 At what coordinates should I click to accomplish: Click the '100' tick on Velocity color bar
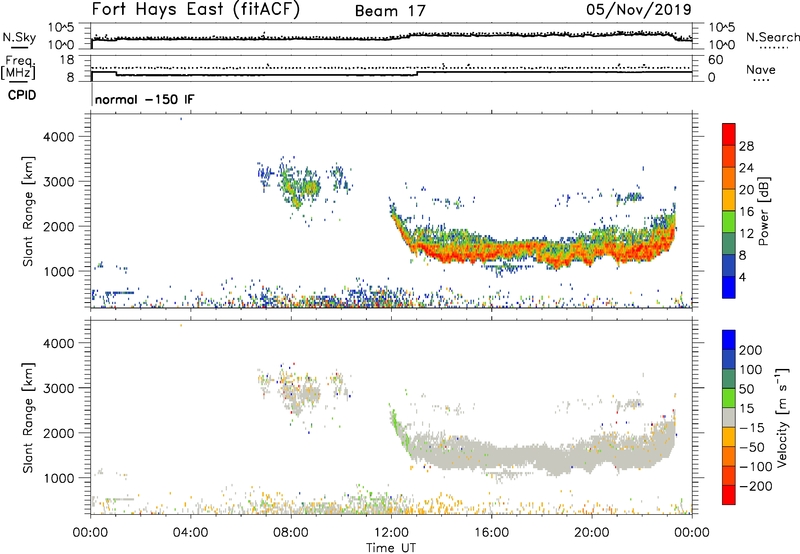coord(751,370)
